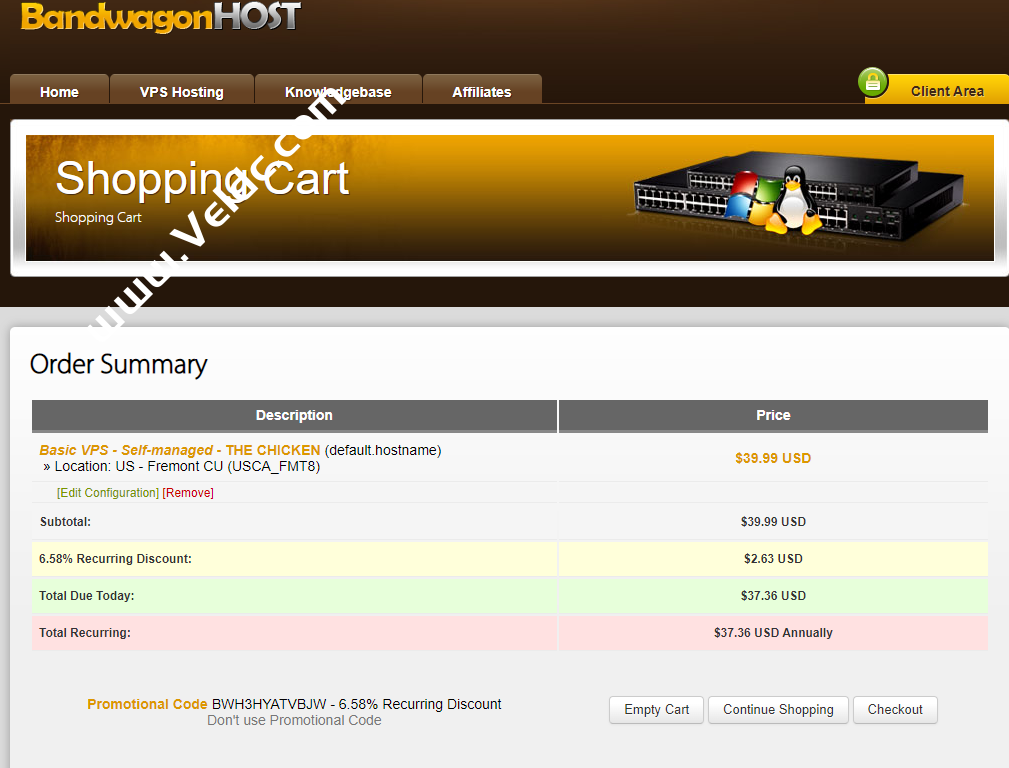Go to the VPS Hosting tab
Screen dimensions: 1009x768
point(181,91)
